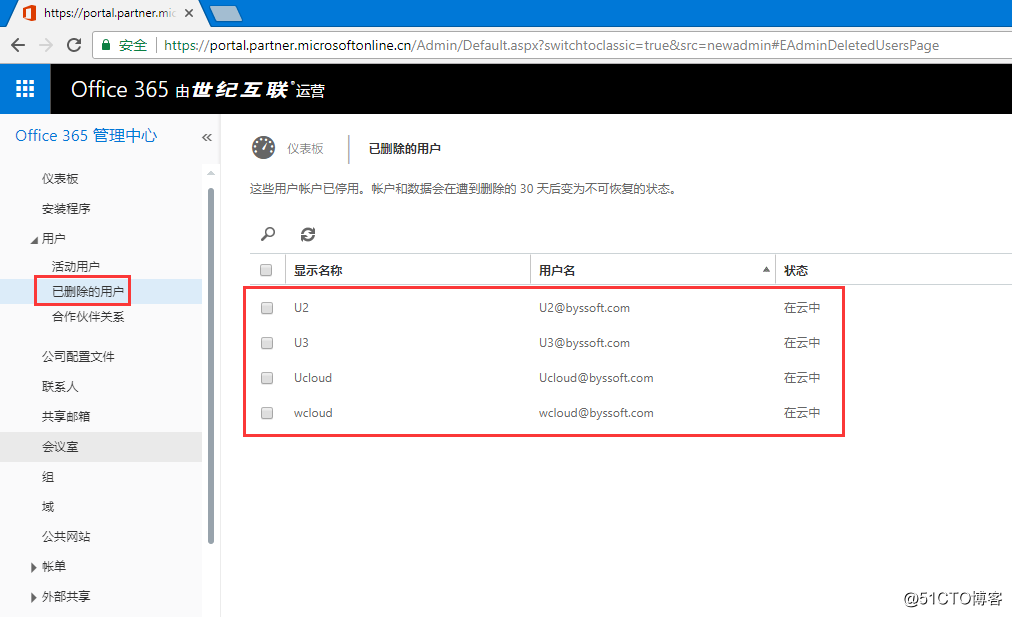The height and width of the screenshot is (617, 1012).
Task: Click display name U2 in the table
Action: click(x=301, y=308)
